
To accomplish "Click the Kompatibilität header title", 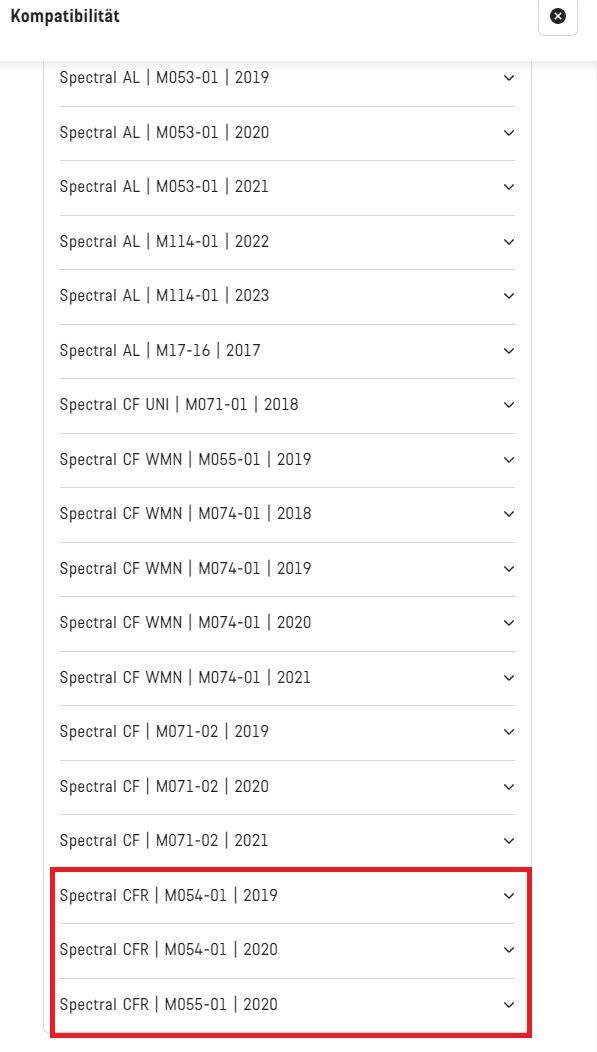I will coord(65,16).
